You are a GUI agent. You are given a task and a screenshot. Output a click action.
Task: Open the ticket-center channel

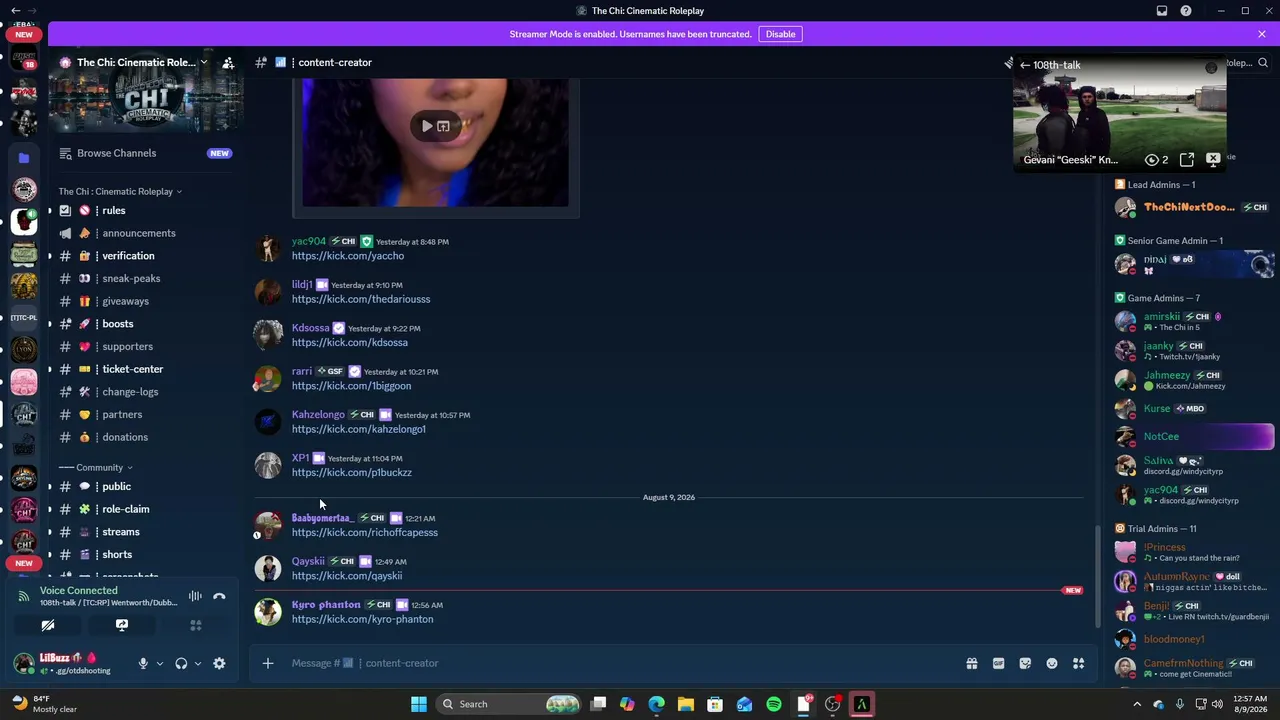click(x=145, y=369)
